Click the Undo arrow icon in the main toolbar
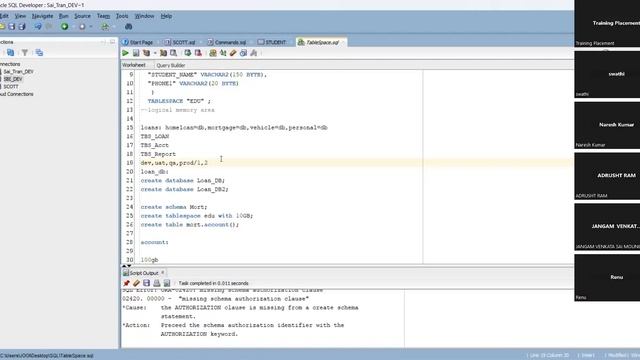The width and height of the screenshot is (640, 360). (38, 27)
